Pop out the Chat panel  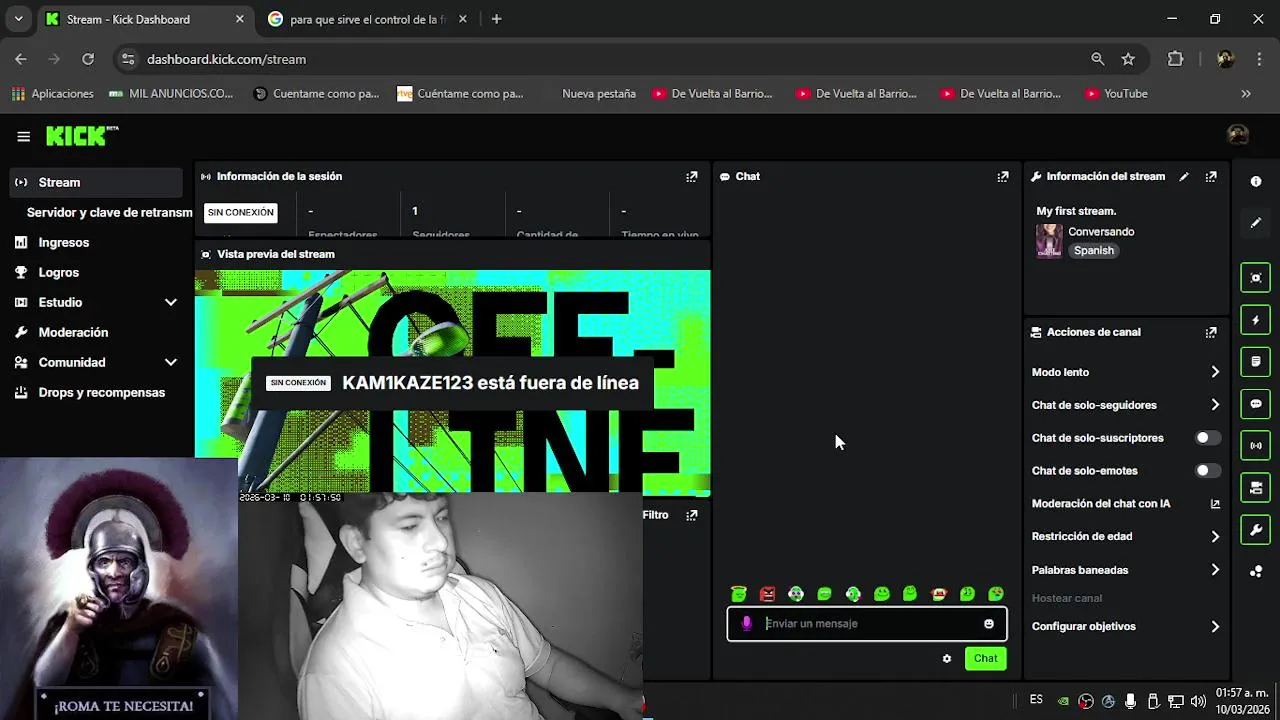coord(1003,176)
